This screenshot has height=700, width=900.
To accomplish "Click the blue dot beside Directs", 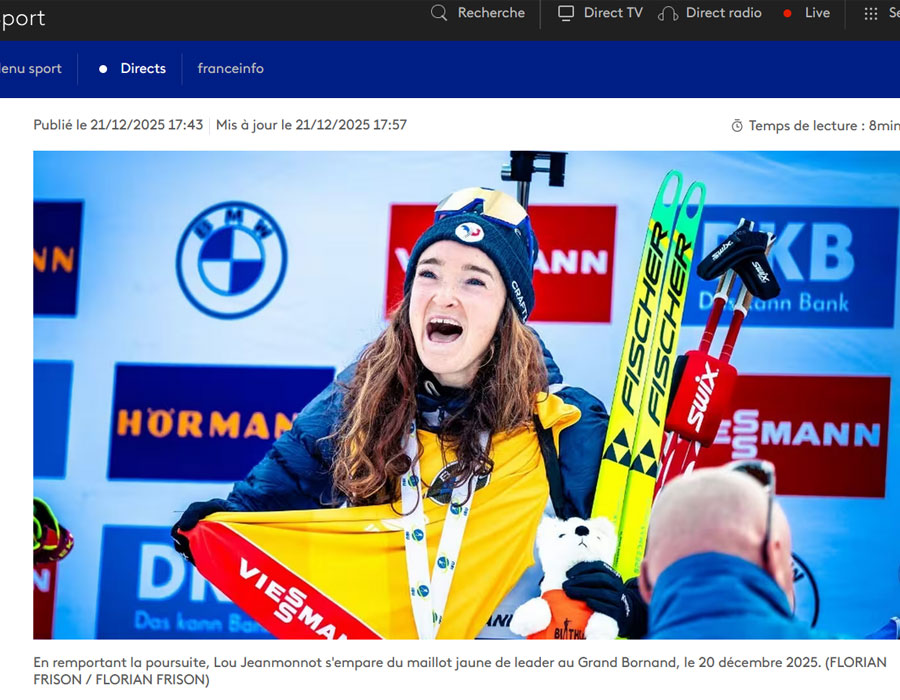I will pos(104,68).
